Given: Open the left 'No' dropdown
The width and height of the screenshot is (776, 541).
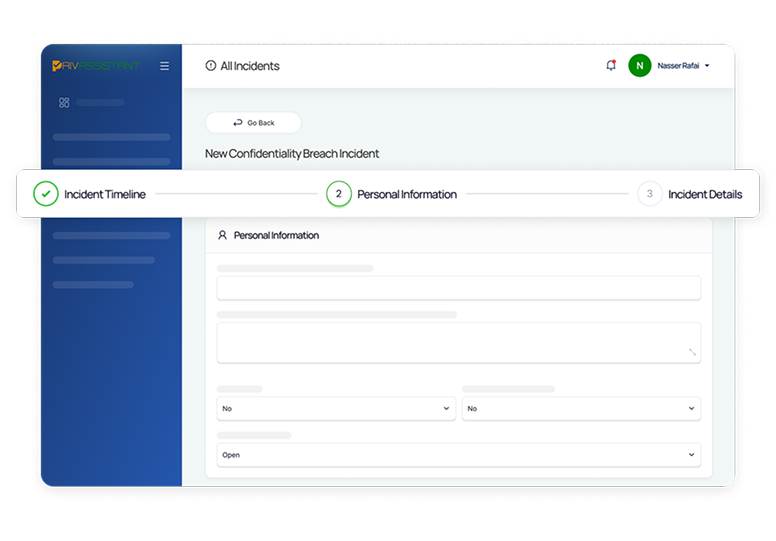Looking at the screenshot, I should pos(336,408).
